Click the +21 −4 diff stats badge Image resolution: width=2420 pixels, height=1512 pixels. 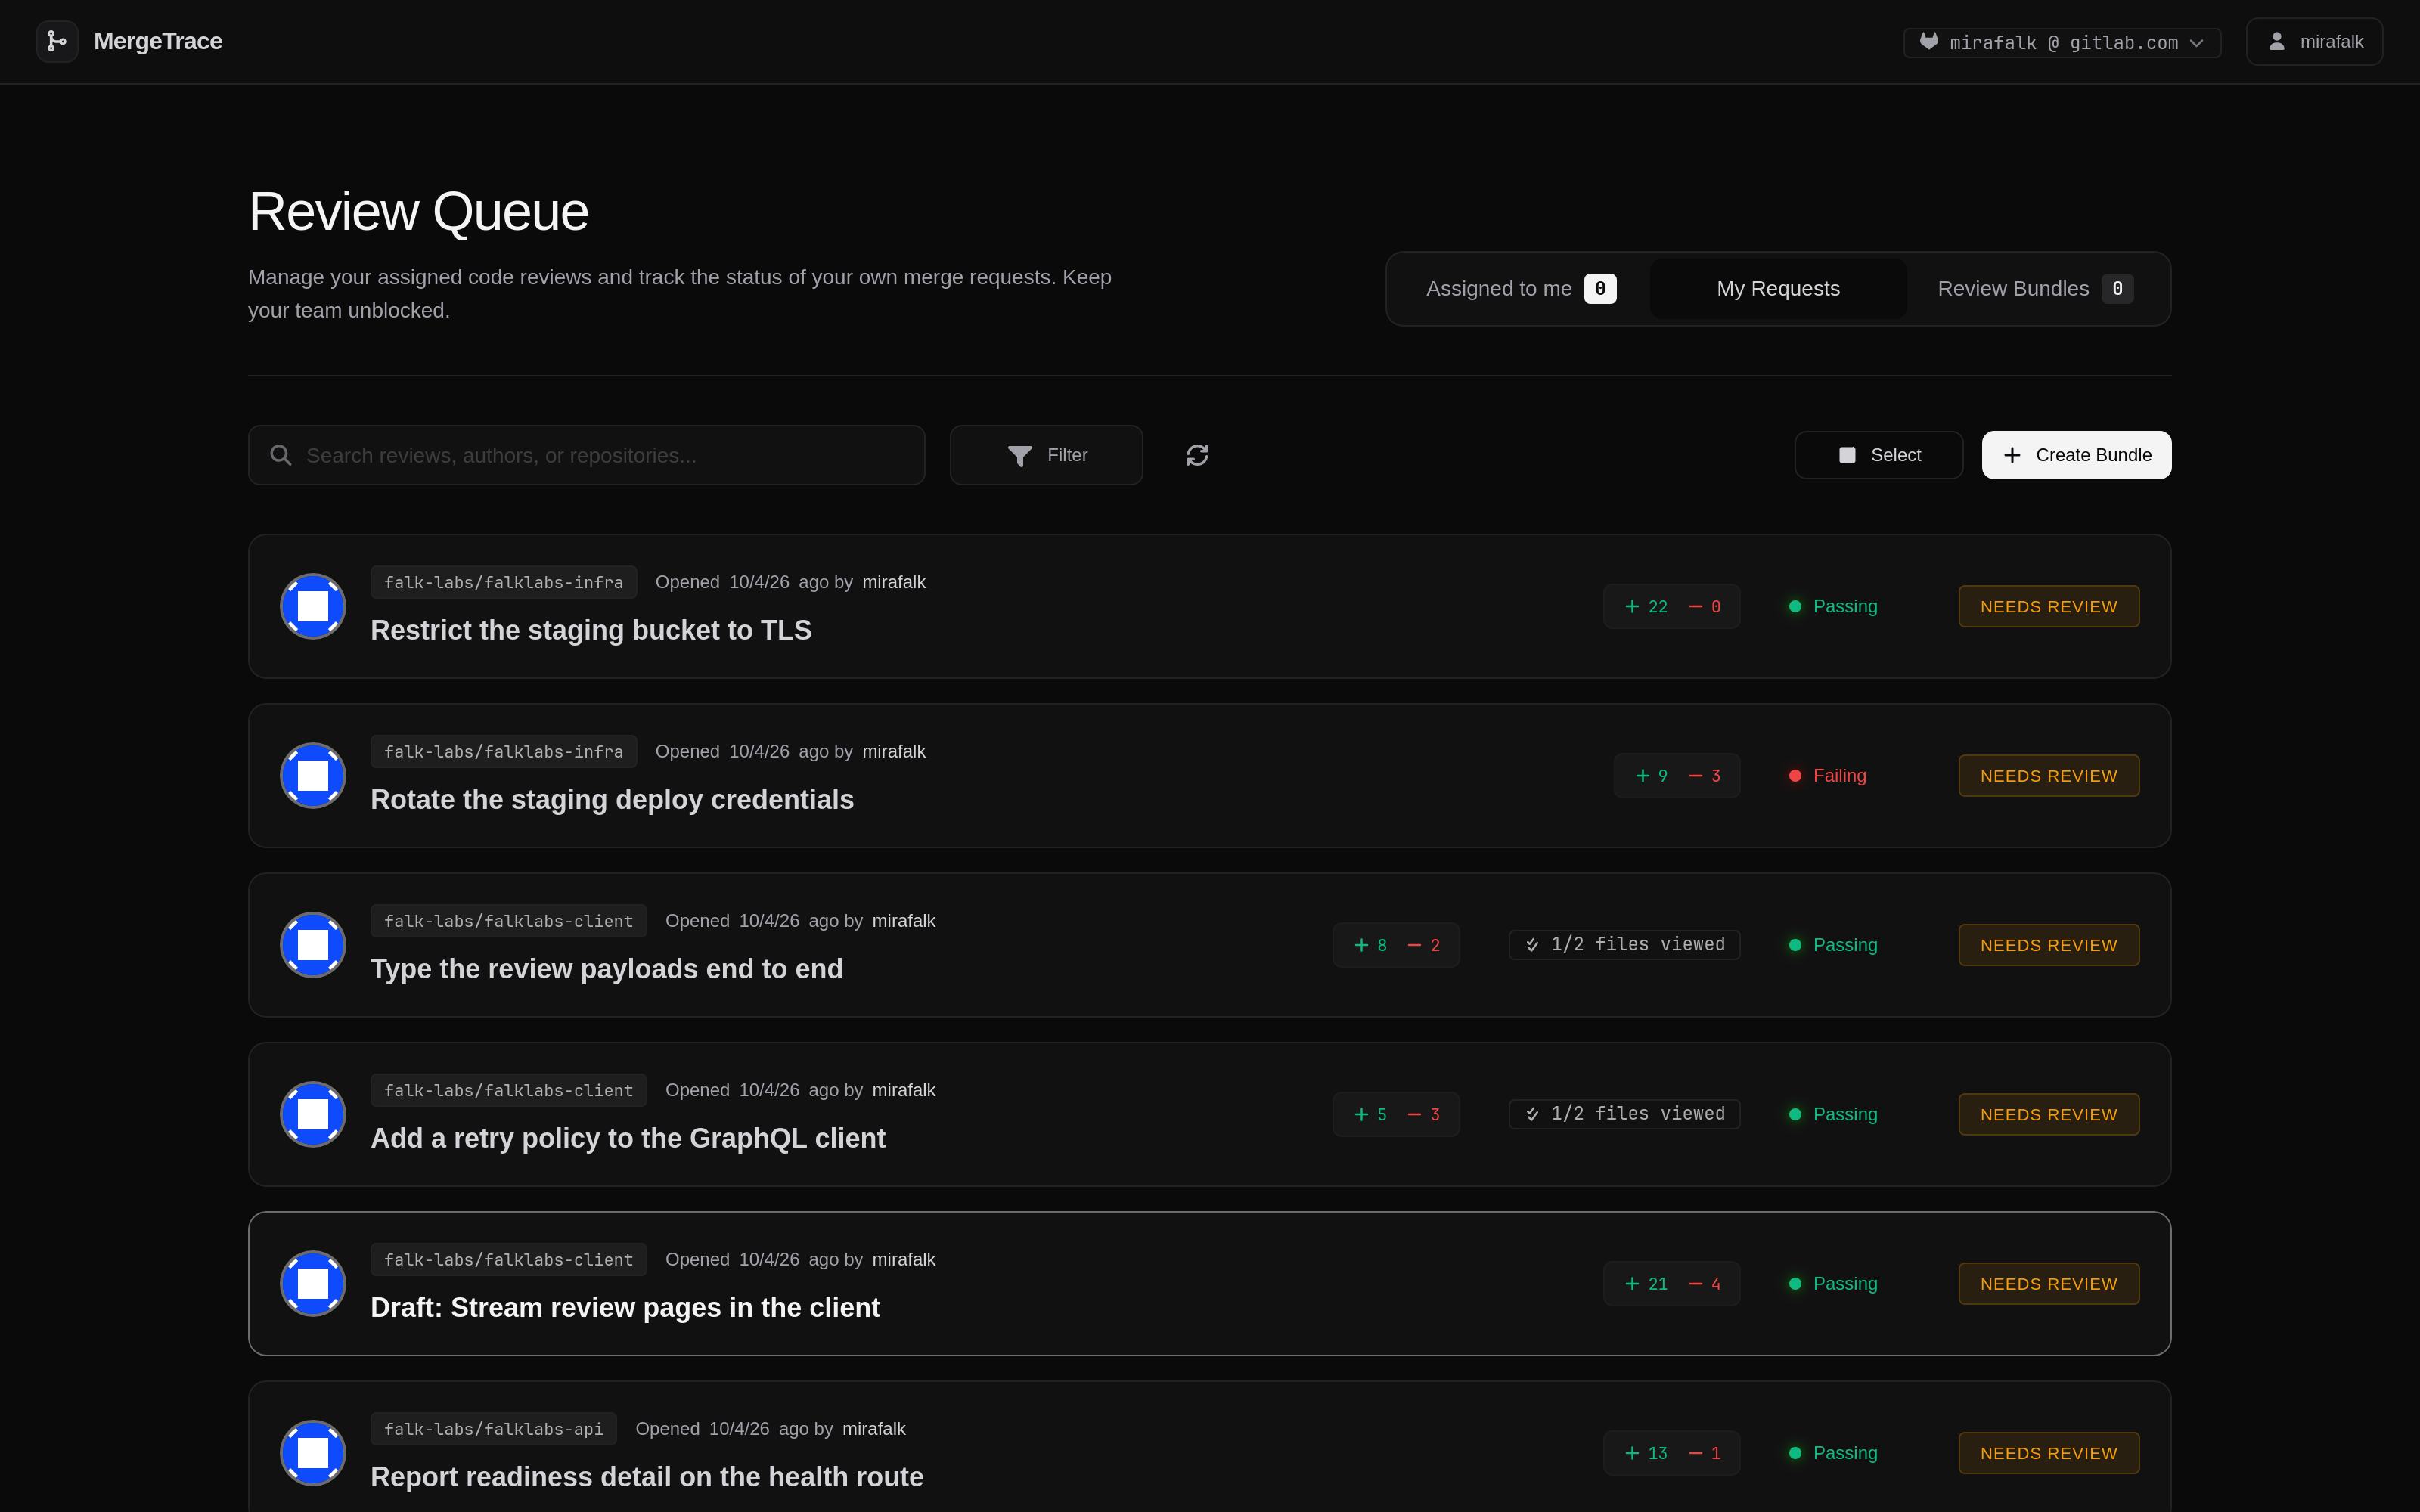click(x=1671, y=1284)
